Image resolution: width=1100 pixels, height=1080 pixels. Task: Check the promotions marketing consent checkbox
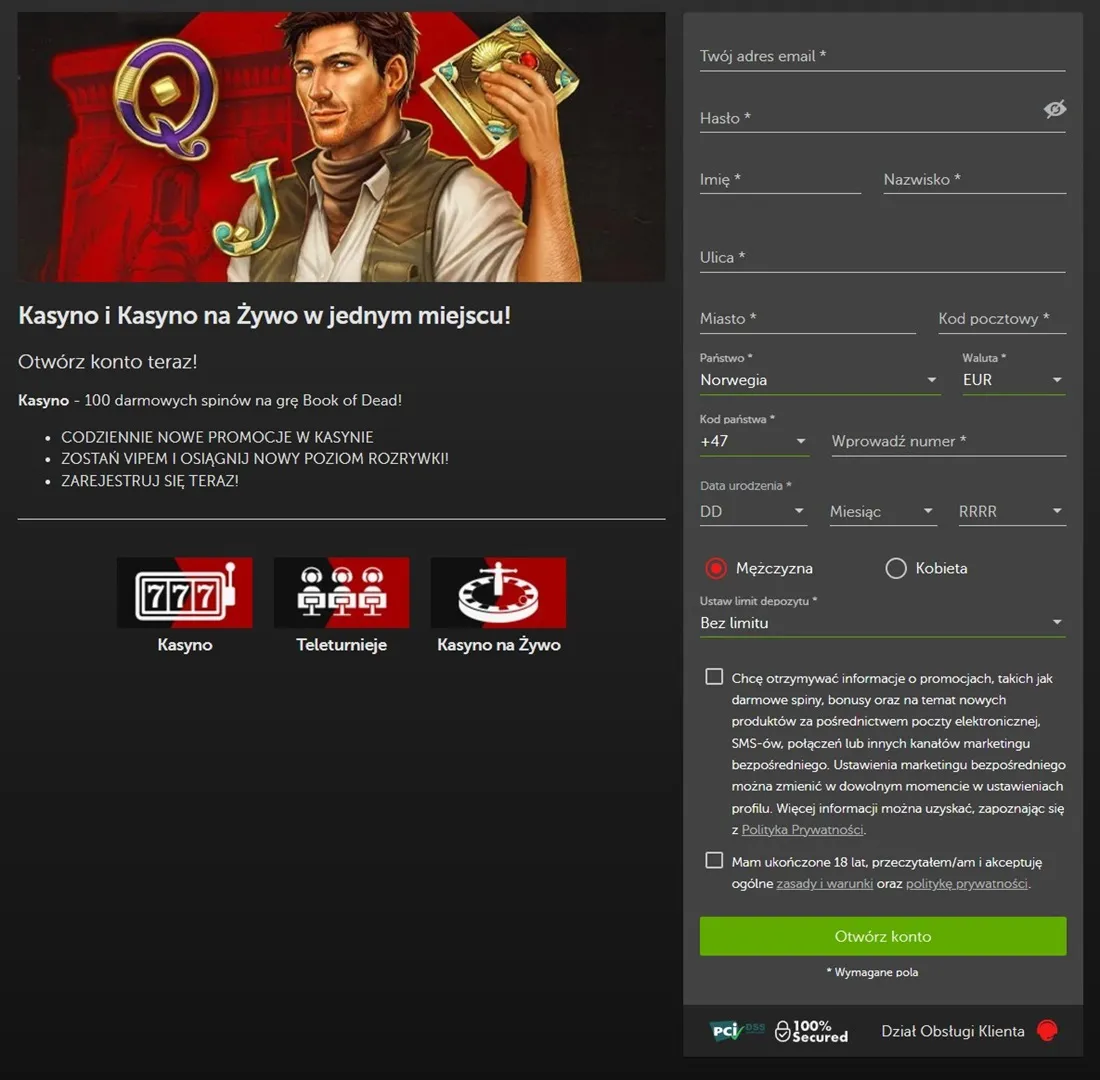point(714,676)
